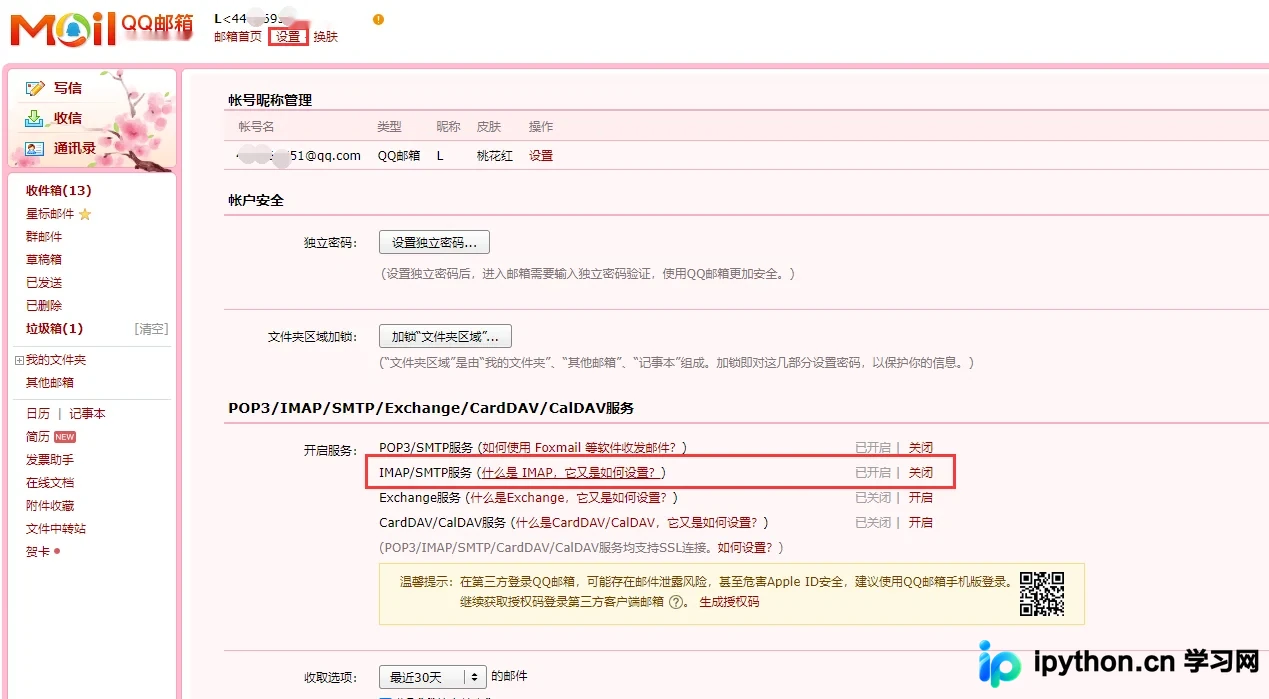The image size is (1269, 699).
Task: Open 文件中转站 in the sidebar
Action: pos(56,529)
